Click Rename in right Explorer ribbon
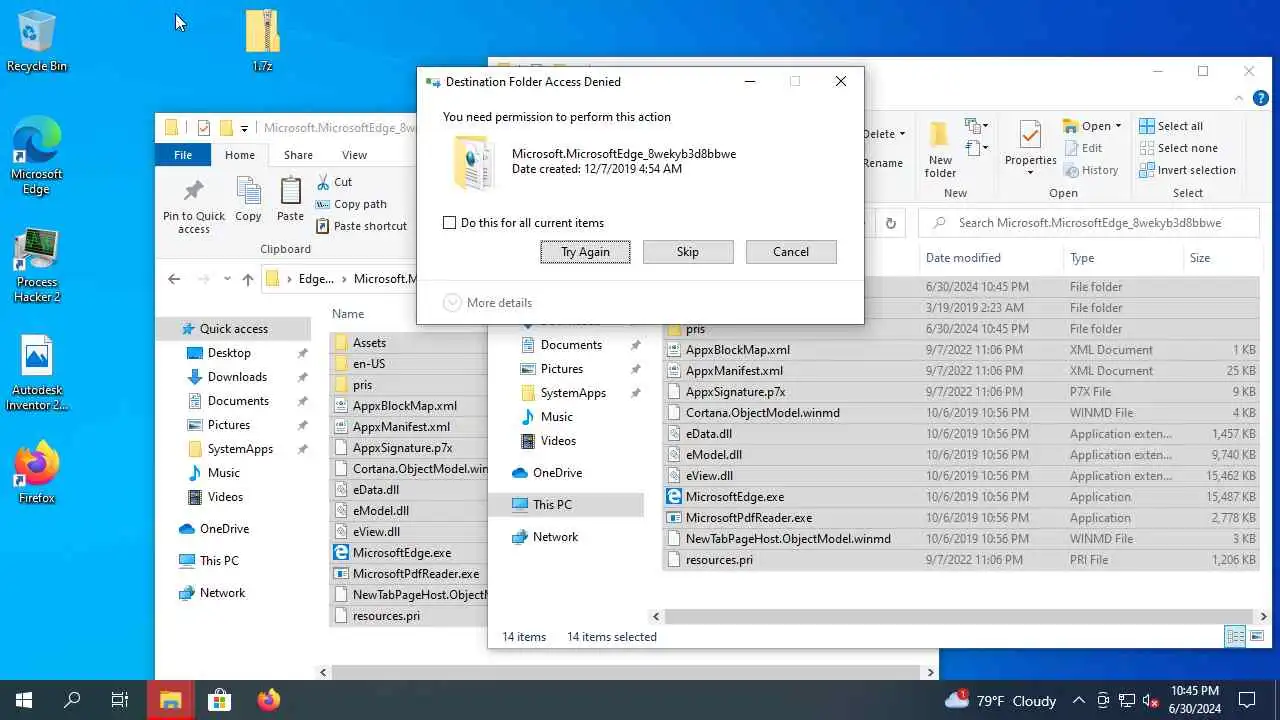Viewport: 1280px width, 720px height. coord(882,163)
